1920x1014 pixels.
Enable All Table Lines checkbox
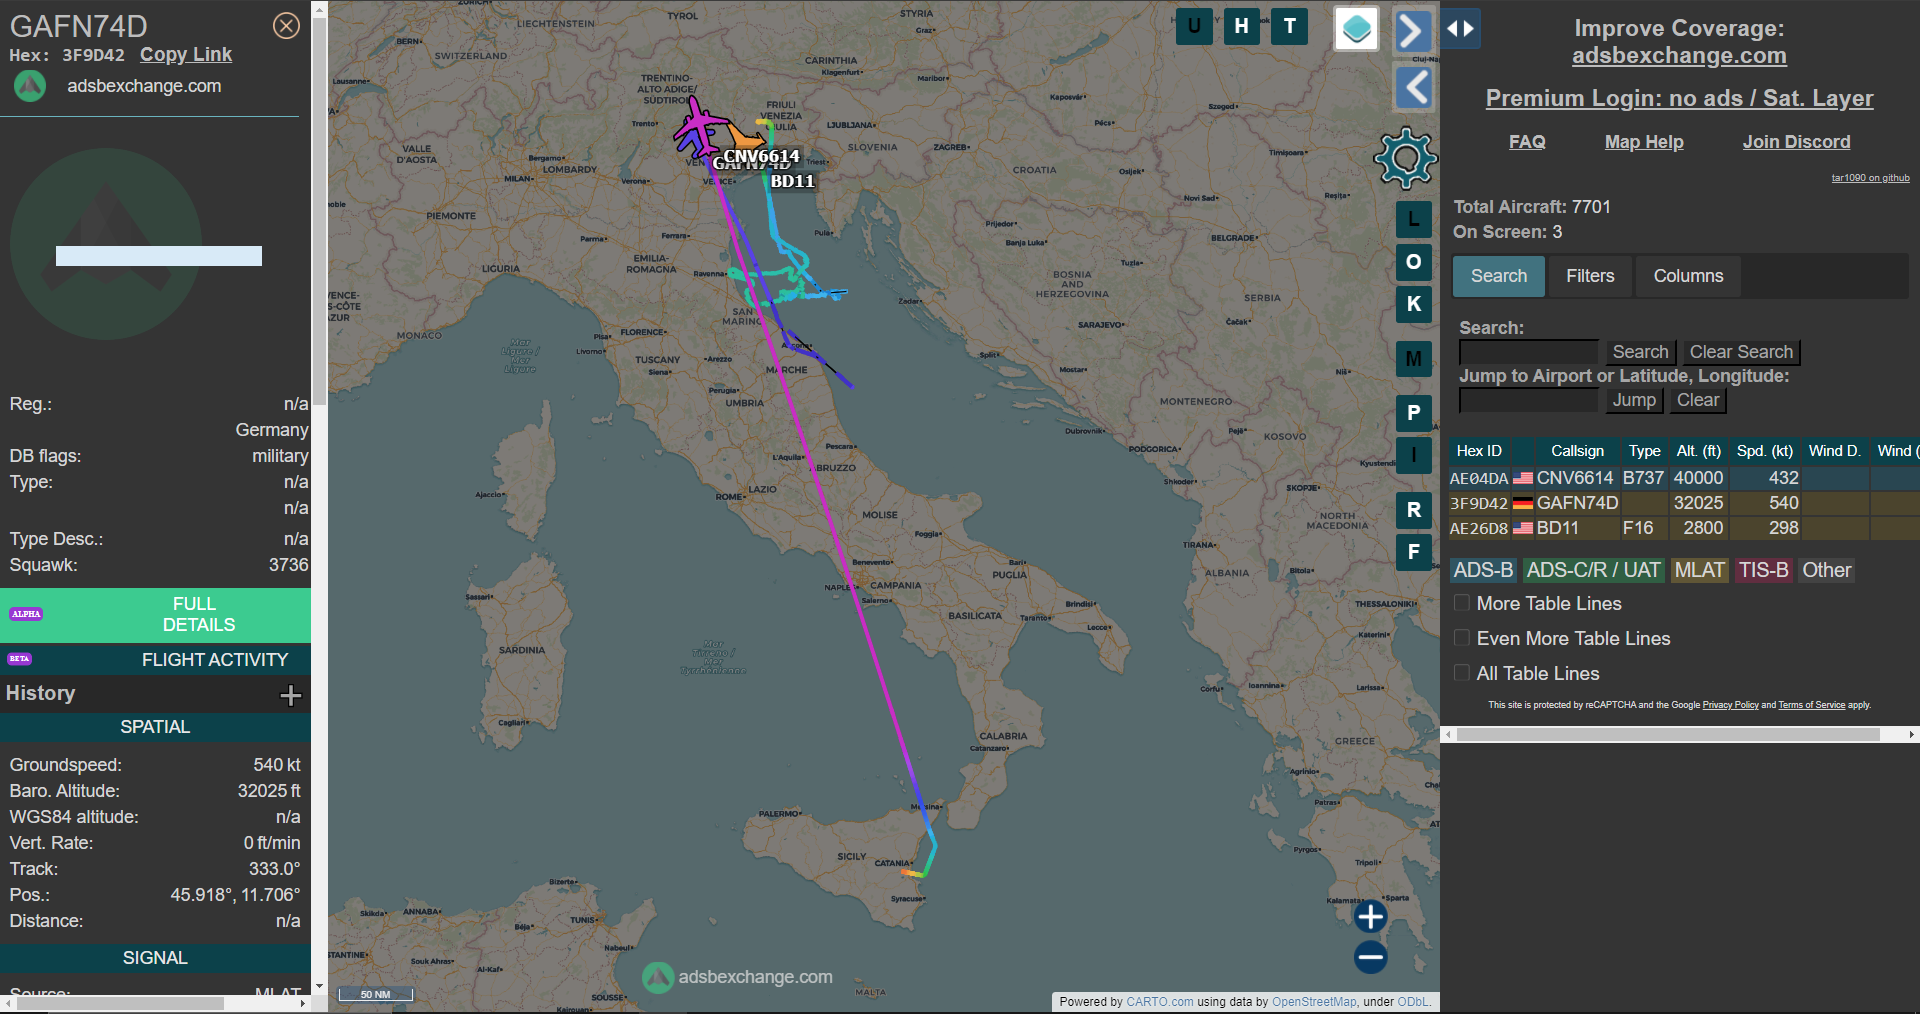tap(1462, 673)
